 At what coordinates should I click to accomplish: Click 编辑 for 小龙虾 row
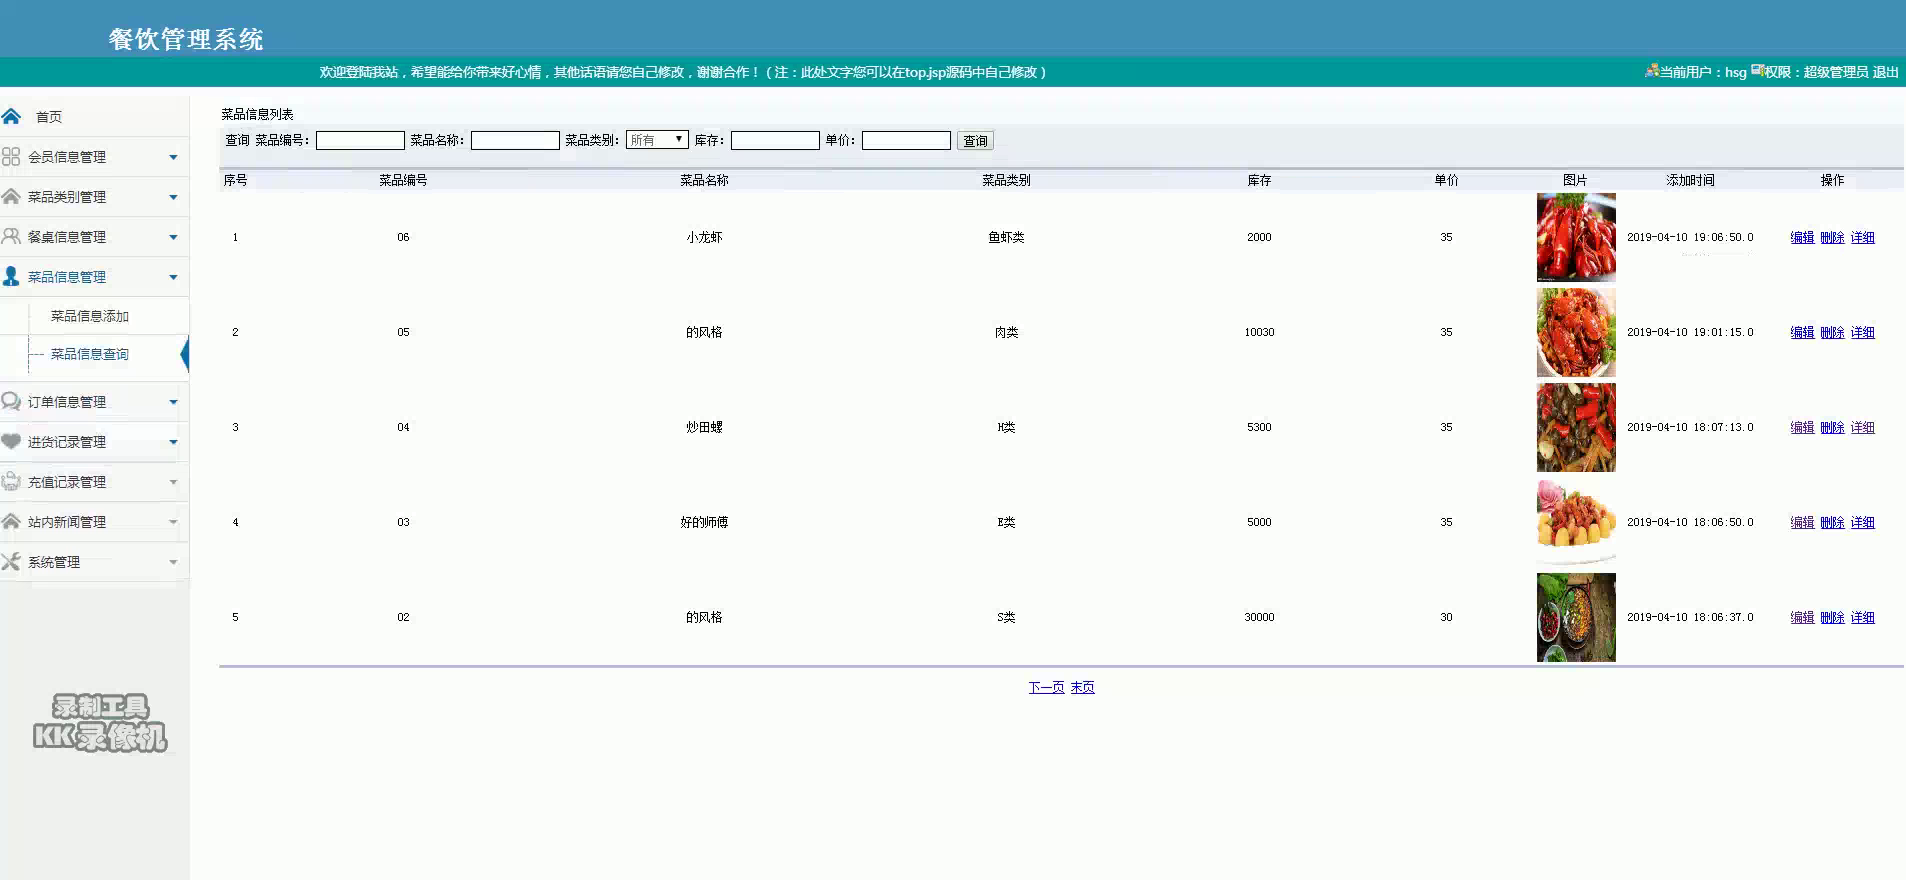coord(1802,237)
